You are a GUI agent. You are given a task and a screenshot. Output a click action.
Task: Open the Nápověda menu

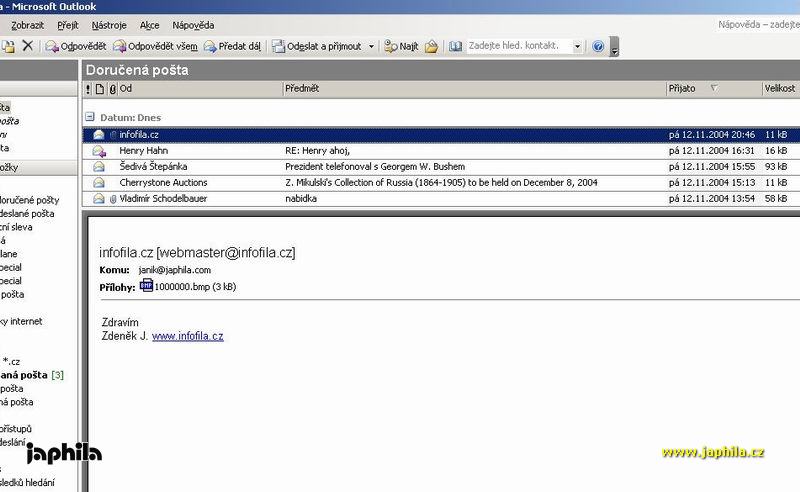coord(193,25)
